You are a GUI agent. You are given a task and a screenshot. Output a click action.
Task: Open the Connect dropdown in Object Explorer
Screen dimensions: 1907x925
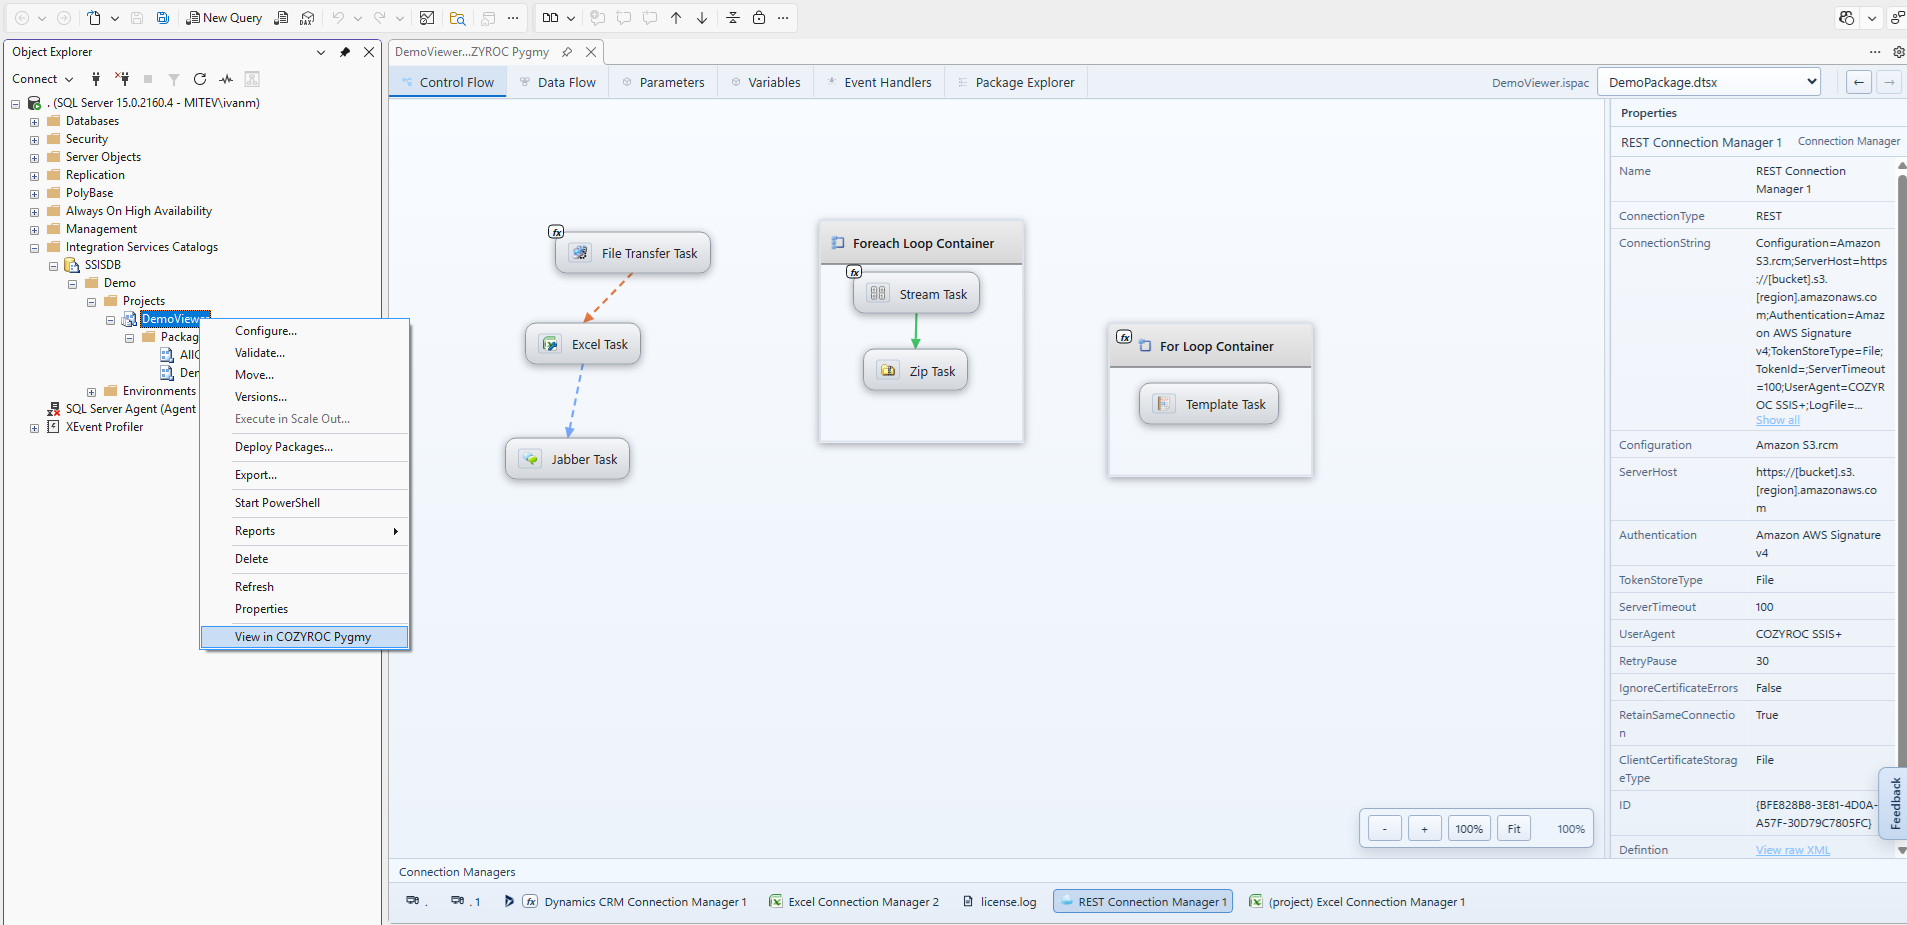coord(43,79)
